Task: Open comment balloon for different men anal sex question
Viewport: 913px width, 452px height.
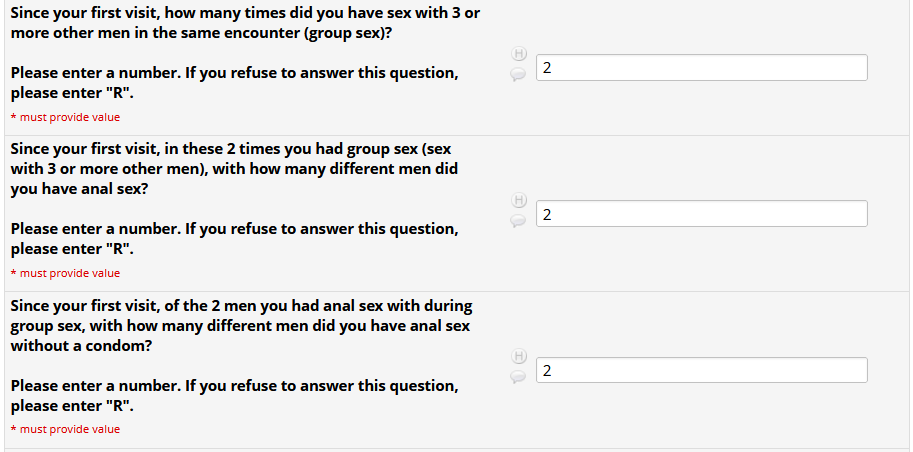Action: (518, 220)
